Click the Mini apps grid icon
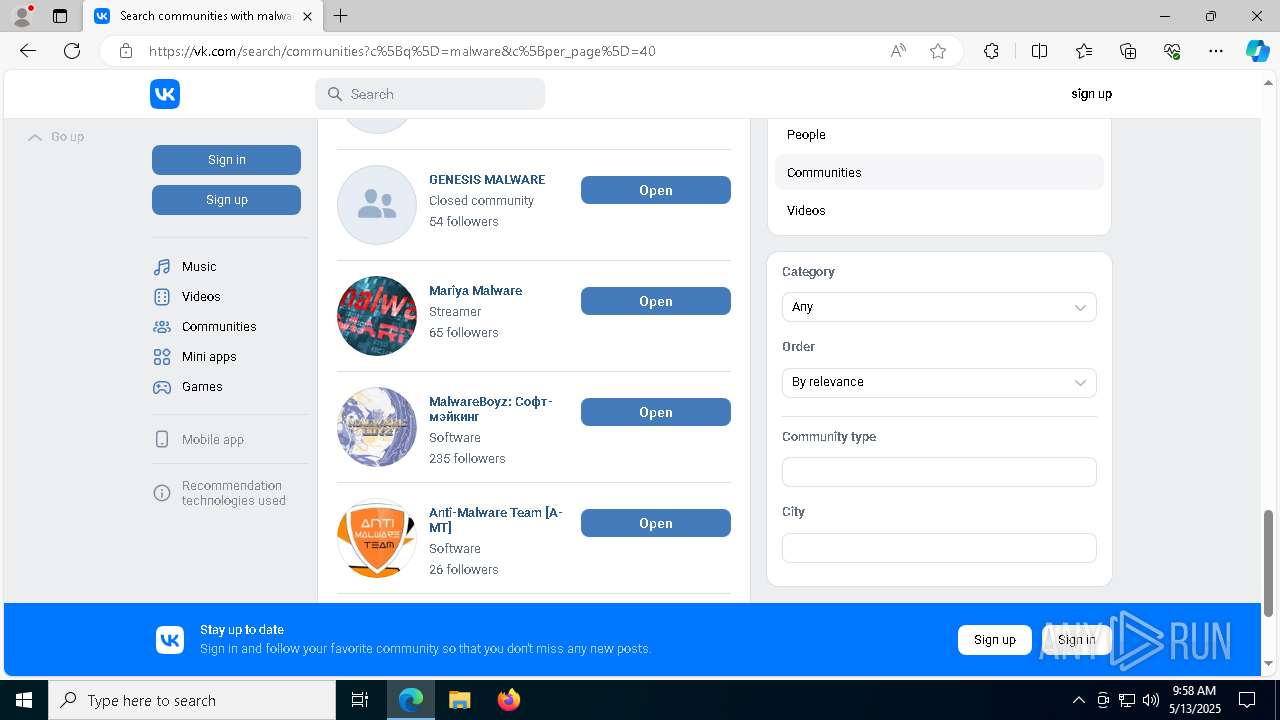The height and width of the screenshot is (720, 1280). pos(162,357)
